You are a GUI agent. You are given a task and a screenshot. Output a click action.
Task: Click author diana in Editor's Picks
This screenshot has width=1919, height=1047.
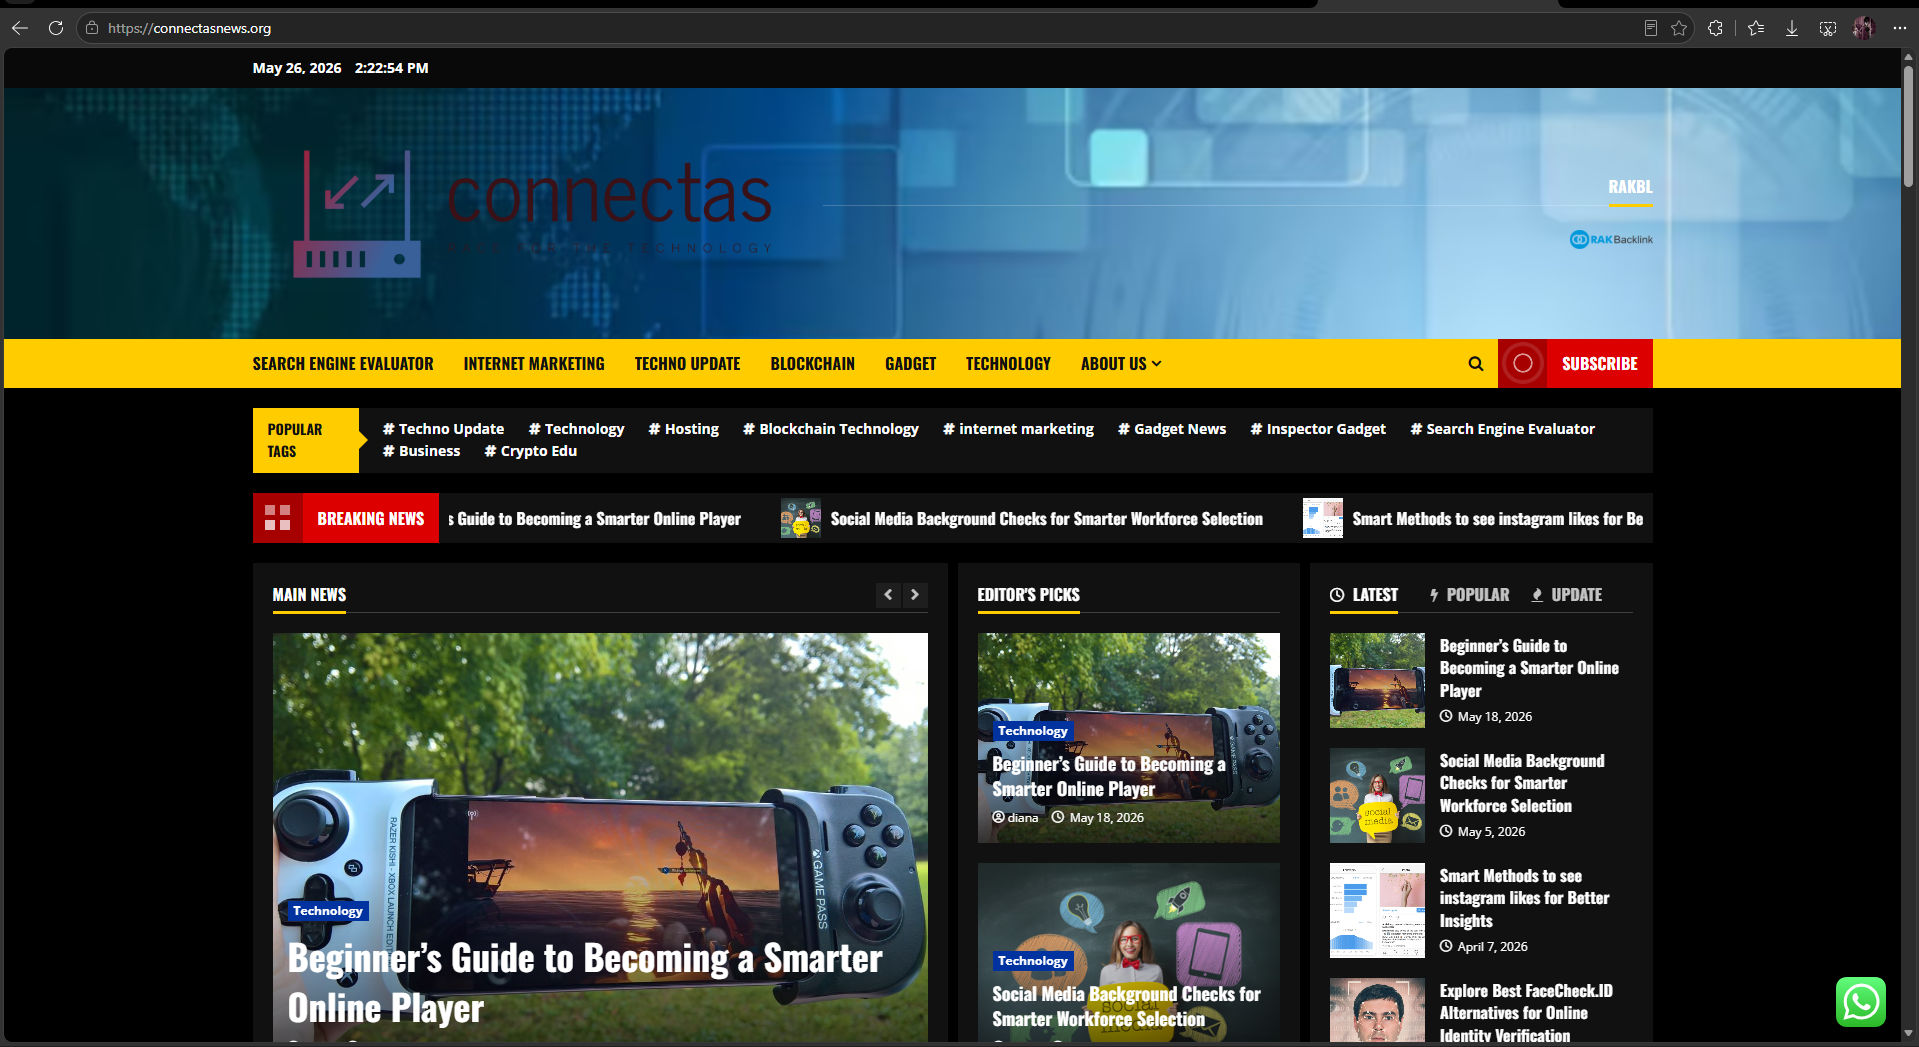[x=1015, y=818]
